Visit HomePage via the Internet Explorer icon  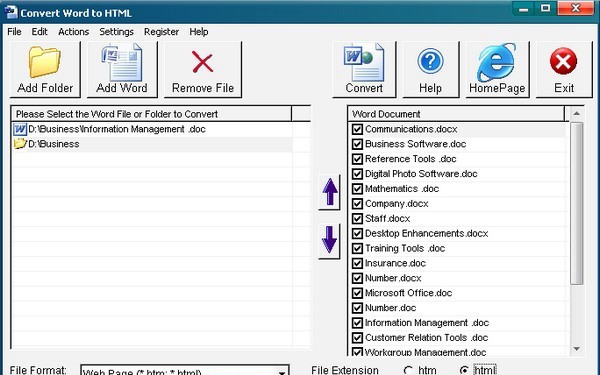pyautogui.click(x=497, y=69)
